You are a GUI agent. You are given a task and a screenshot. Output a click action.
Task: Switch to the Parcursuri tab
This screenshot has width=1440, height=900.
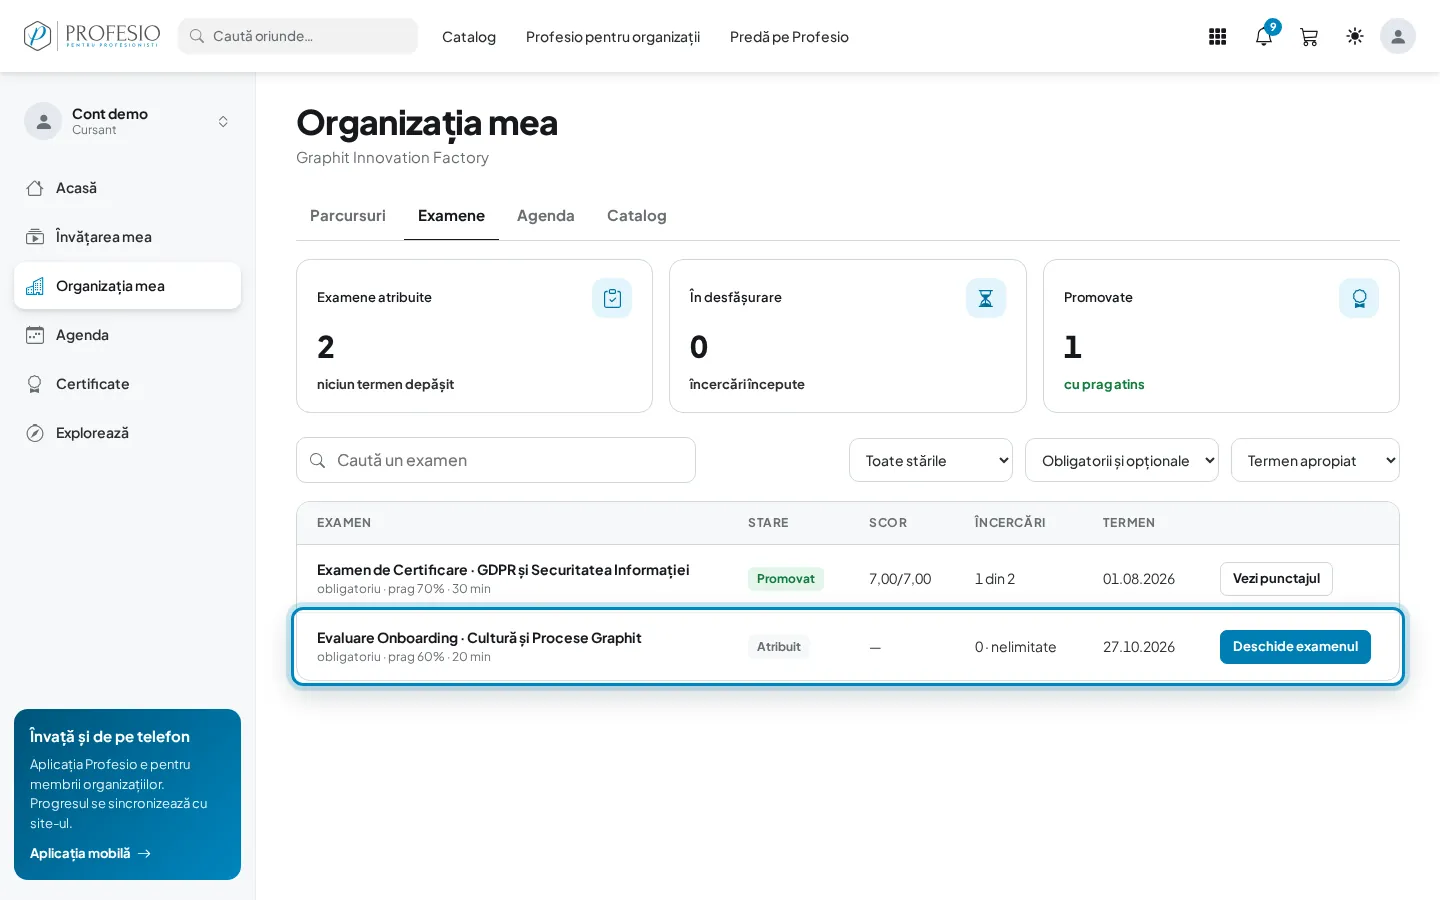point(348,216)
